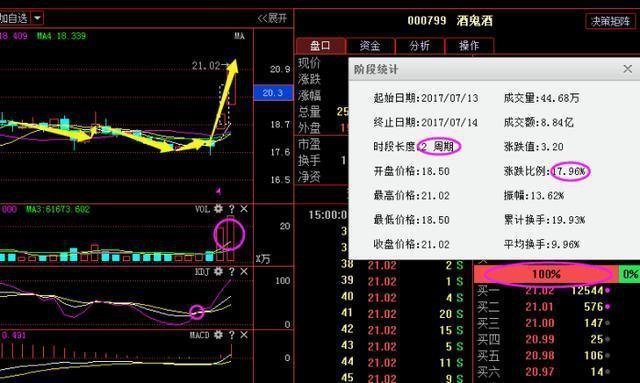The image size is (640, 383).
Task: Open the VOL indicator help question mark
Action: coord(231,209)
